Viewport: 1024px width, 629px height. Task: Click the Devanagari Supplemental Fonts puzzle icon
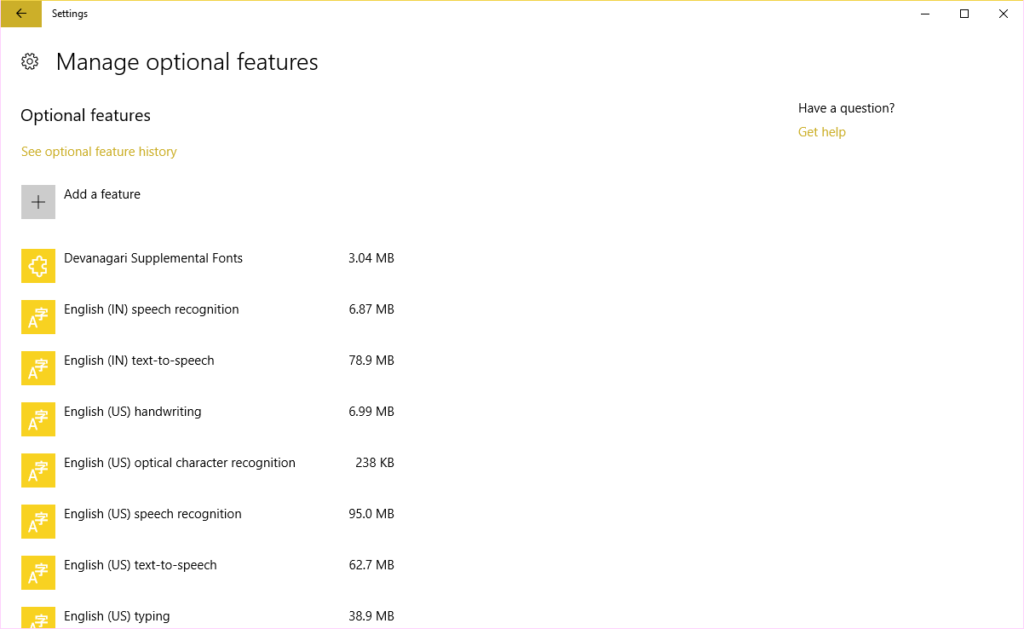click(x=38, y=266)
